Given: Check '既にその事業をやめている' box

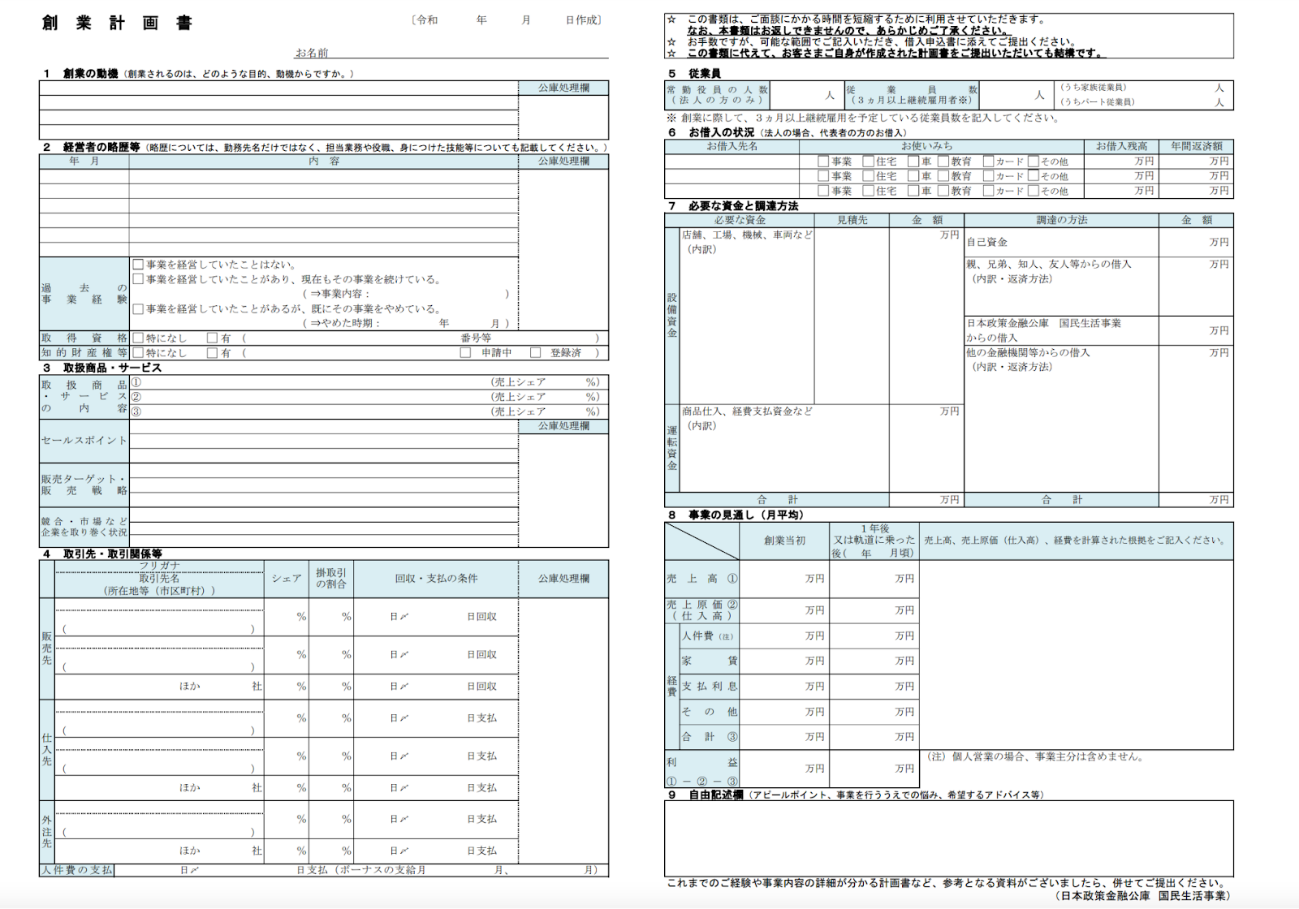Looking at the screenshot, I should point(138,309).
